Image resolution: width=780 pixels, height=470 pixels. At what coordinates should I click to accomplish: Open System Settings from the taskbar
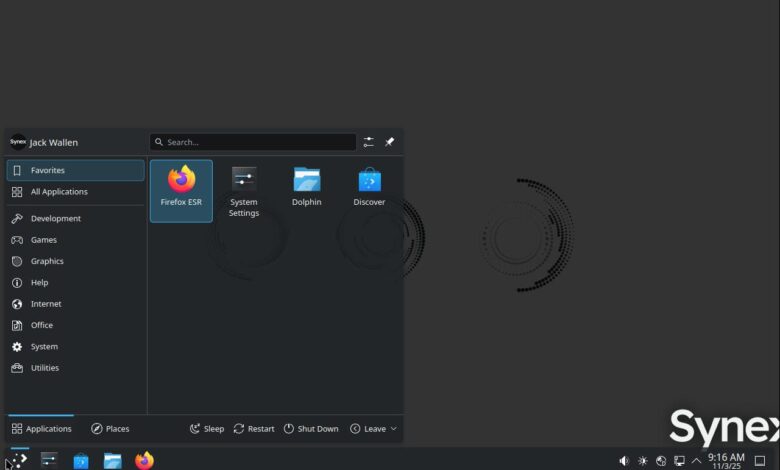49,460
